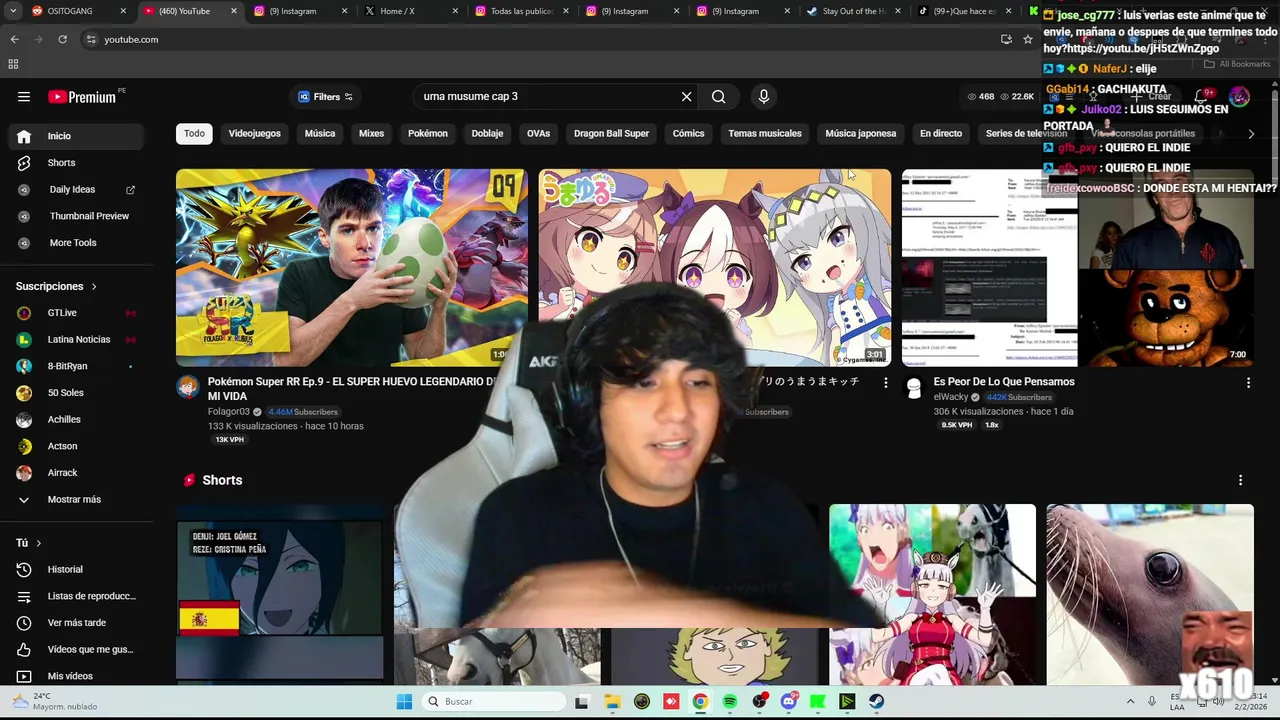This screenshot has width=1280, height=720.
Task: Open Steam from the taskbar
Action: coord(876,702)
